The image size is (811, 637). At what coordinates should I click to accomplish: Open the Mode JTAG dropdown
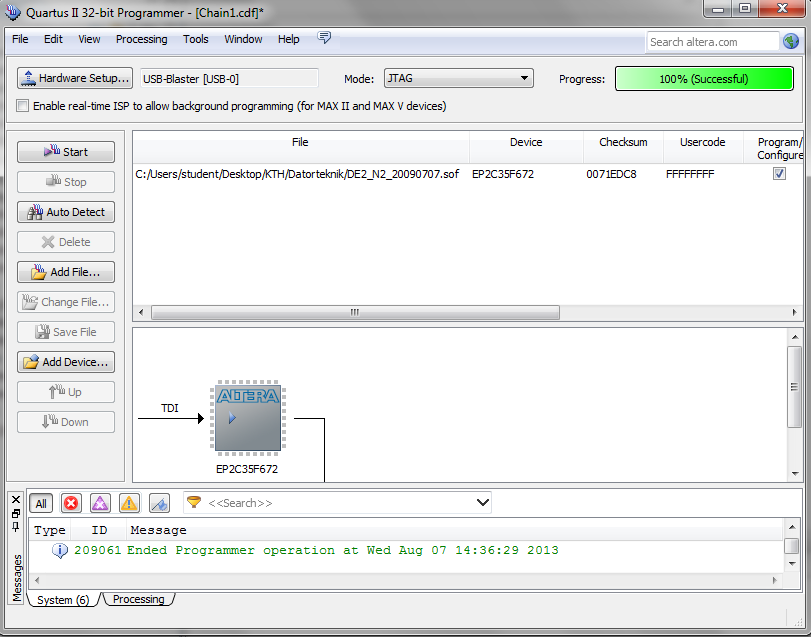coord(459,79)
